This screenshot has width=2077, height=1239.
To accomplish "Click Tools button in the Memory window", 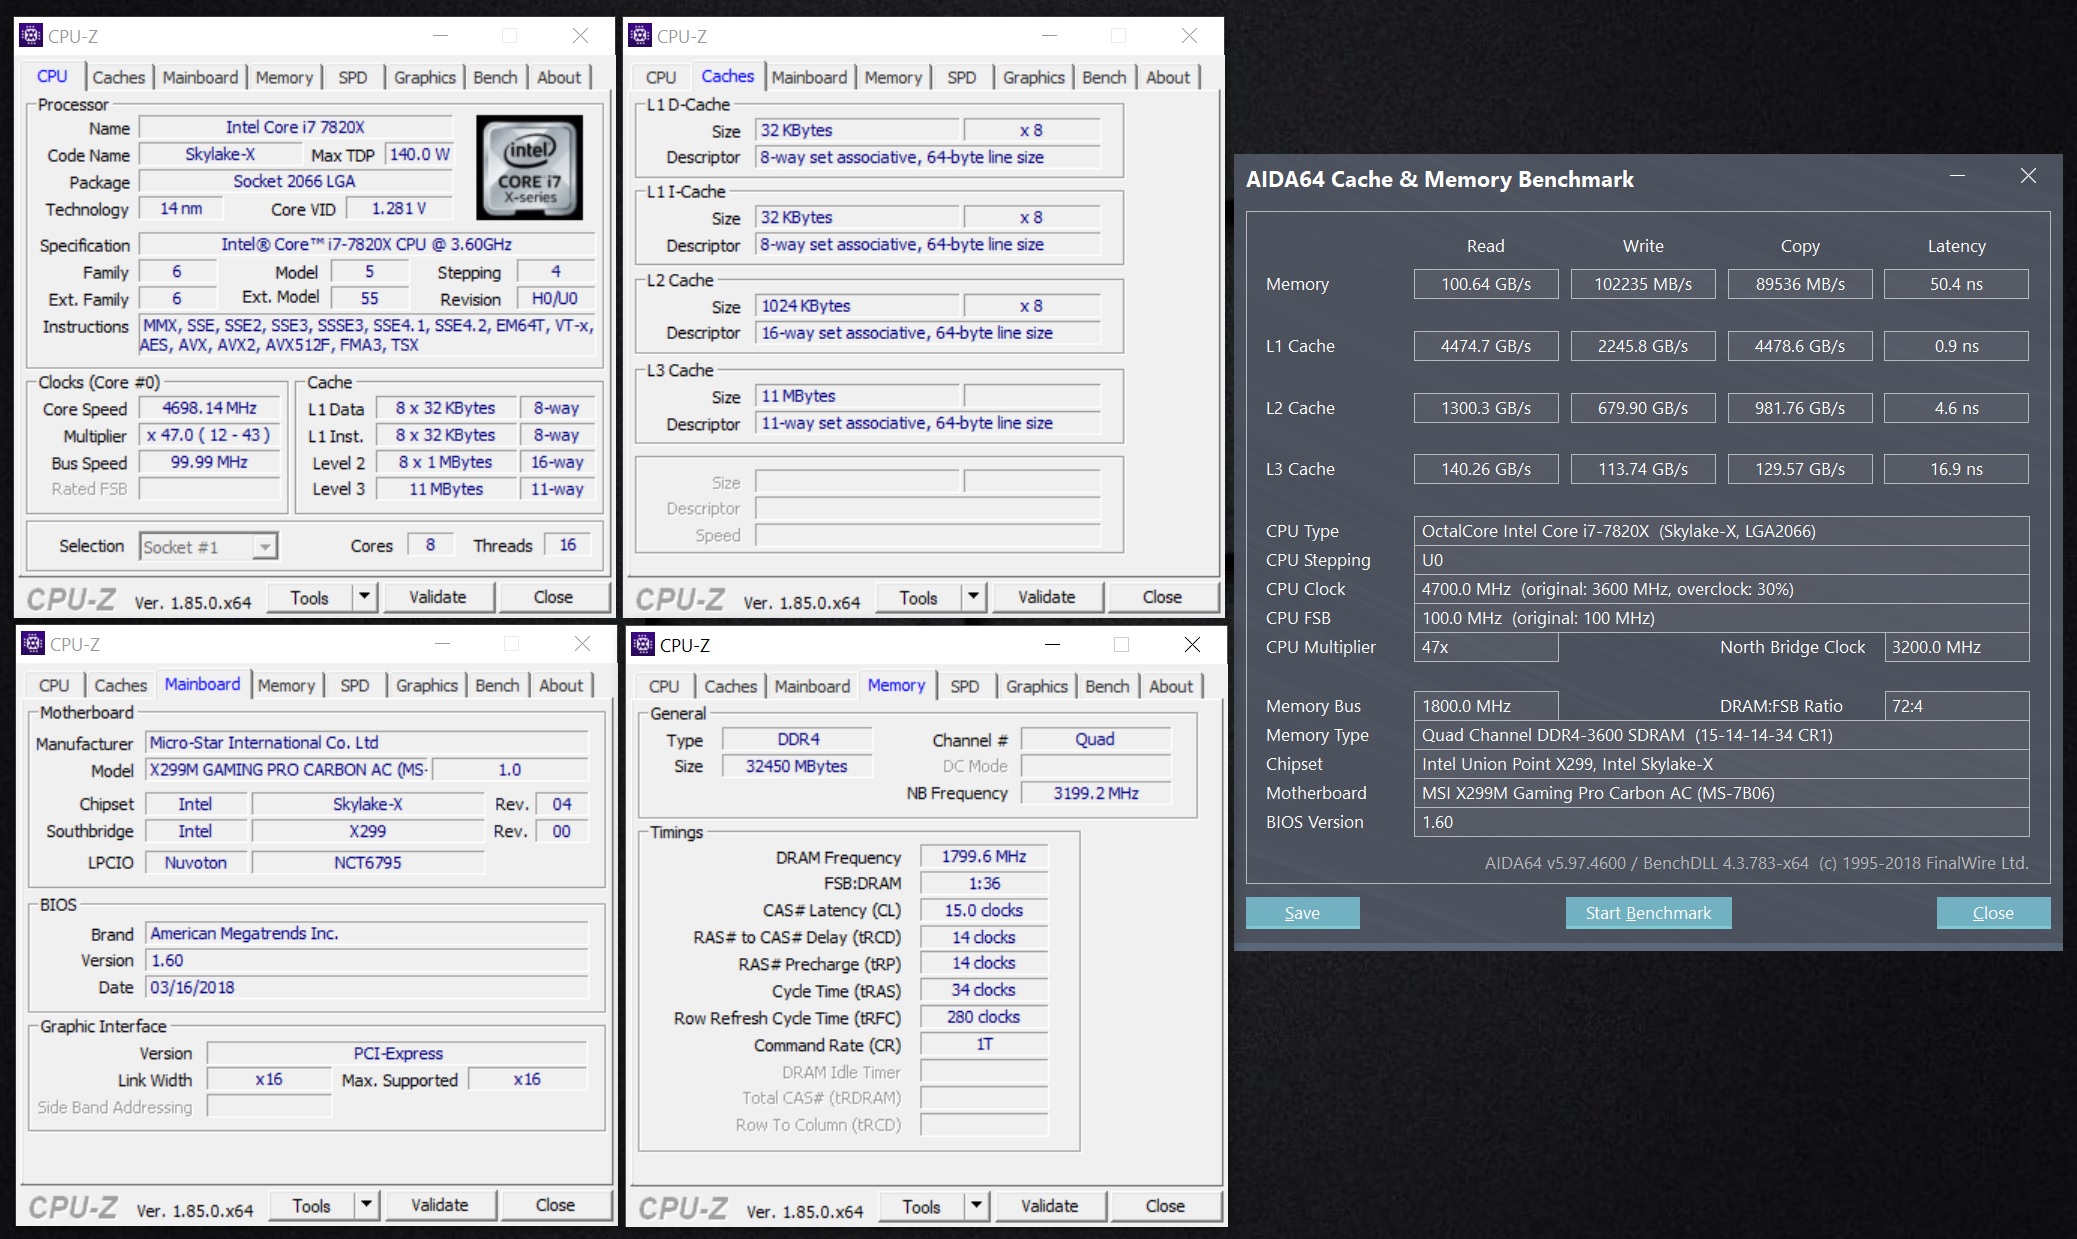I will pyautogui.click(x=922, y=1206).
